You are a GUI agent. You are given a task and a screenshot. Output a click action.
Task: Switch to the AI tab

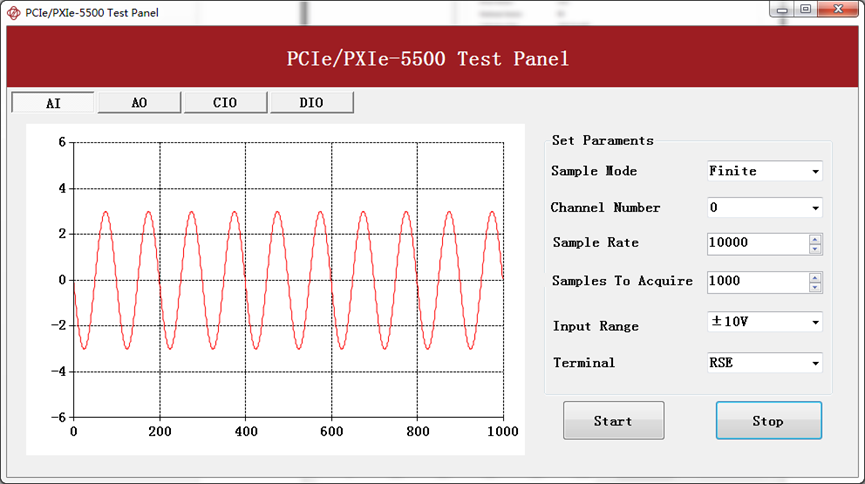pos(53,103)
